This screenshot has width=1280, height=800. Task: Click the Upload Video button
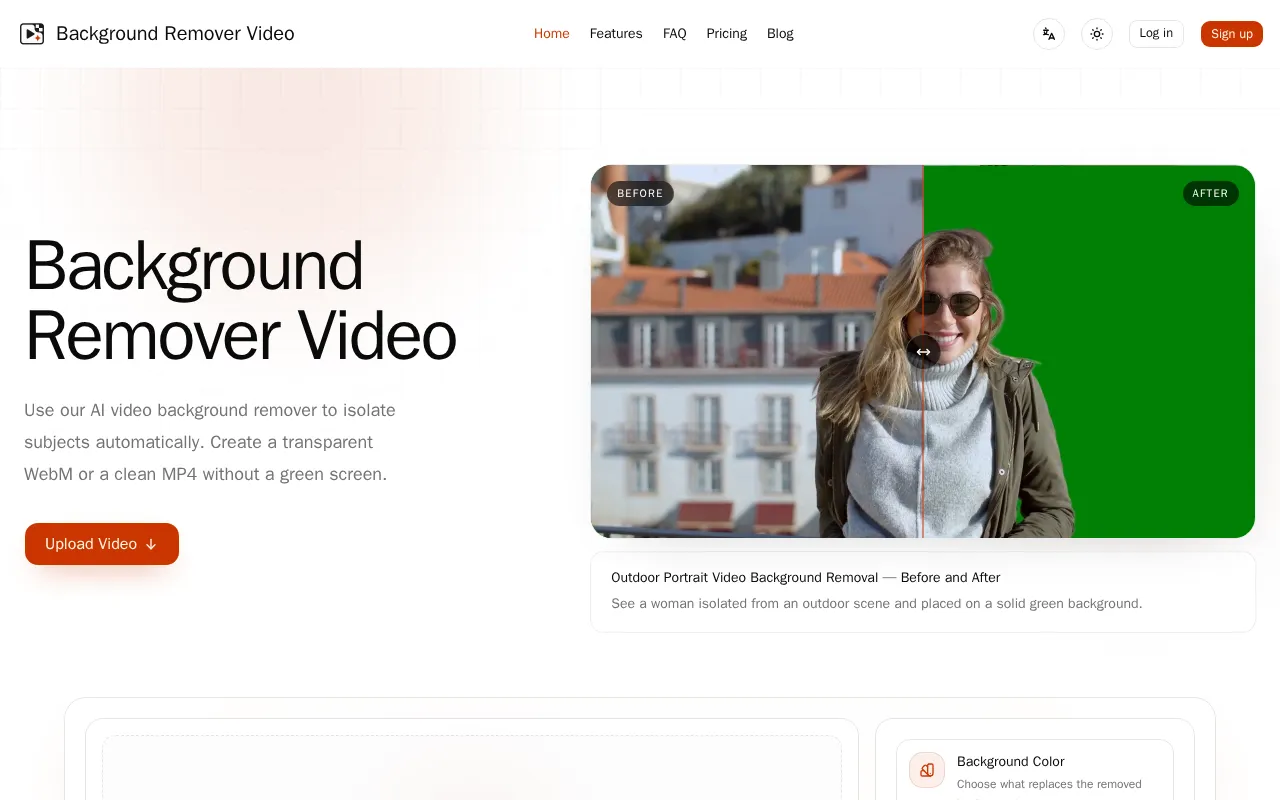coord(102,544)
